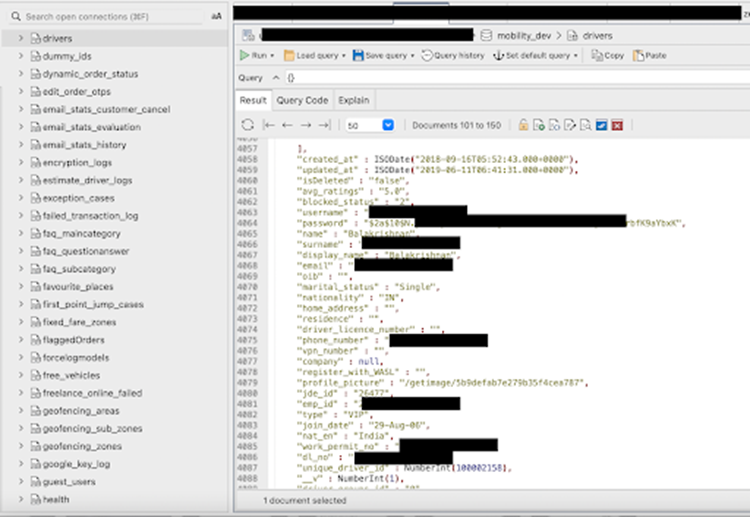
Task: Click the Paste toolbar button
Action: click(x=649, y=56)
